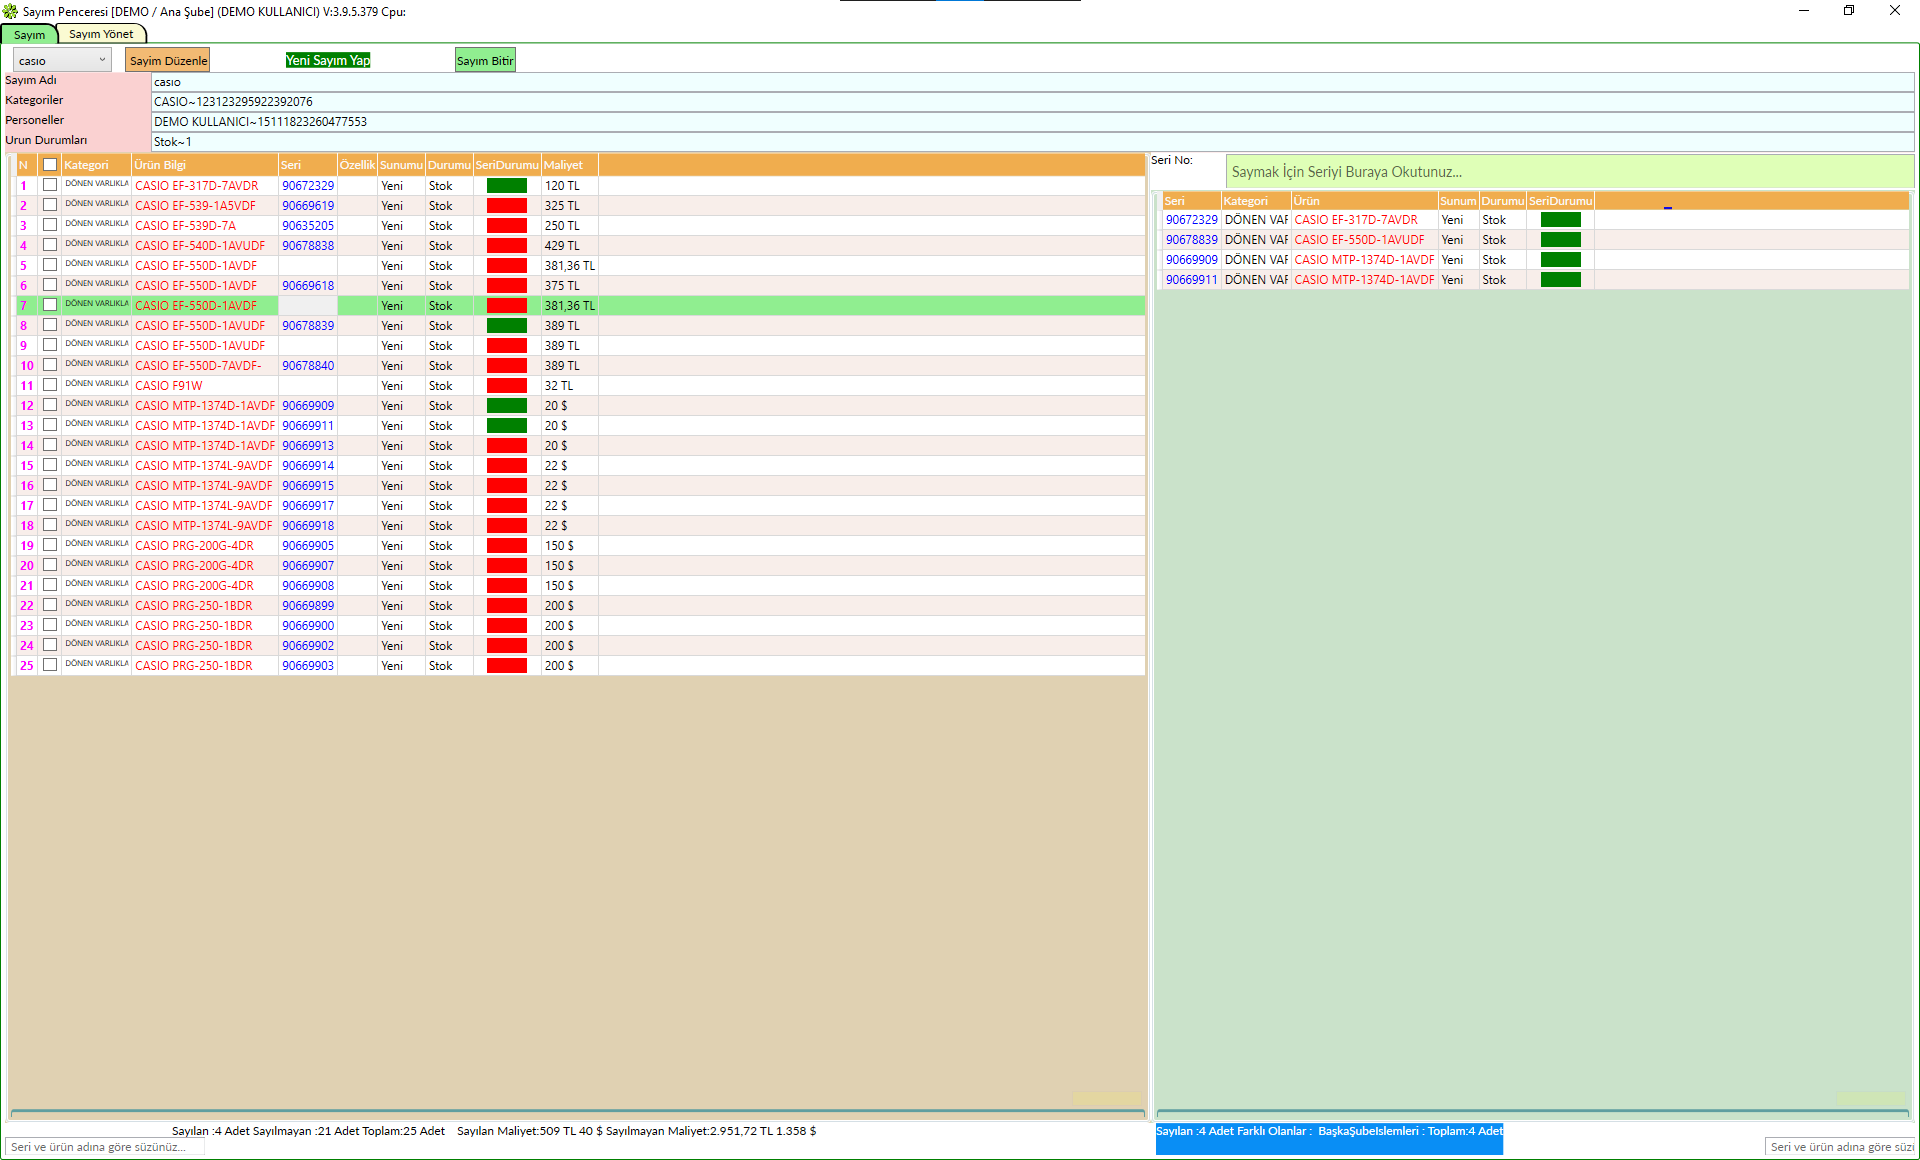This screenshot has height=1160, width=1920.
Task: Click red status swatch for row 25
Action: pos(507,666)
